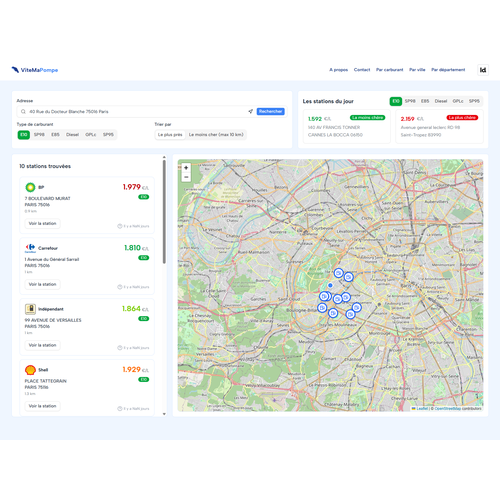Select E85 in stations du jour filter
Viewport: 500px width, 500px height.
point(425,101)
